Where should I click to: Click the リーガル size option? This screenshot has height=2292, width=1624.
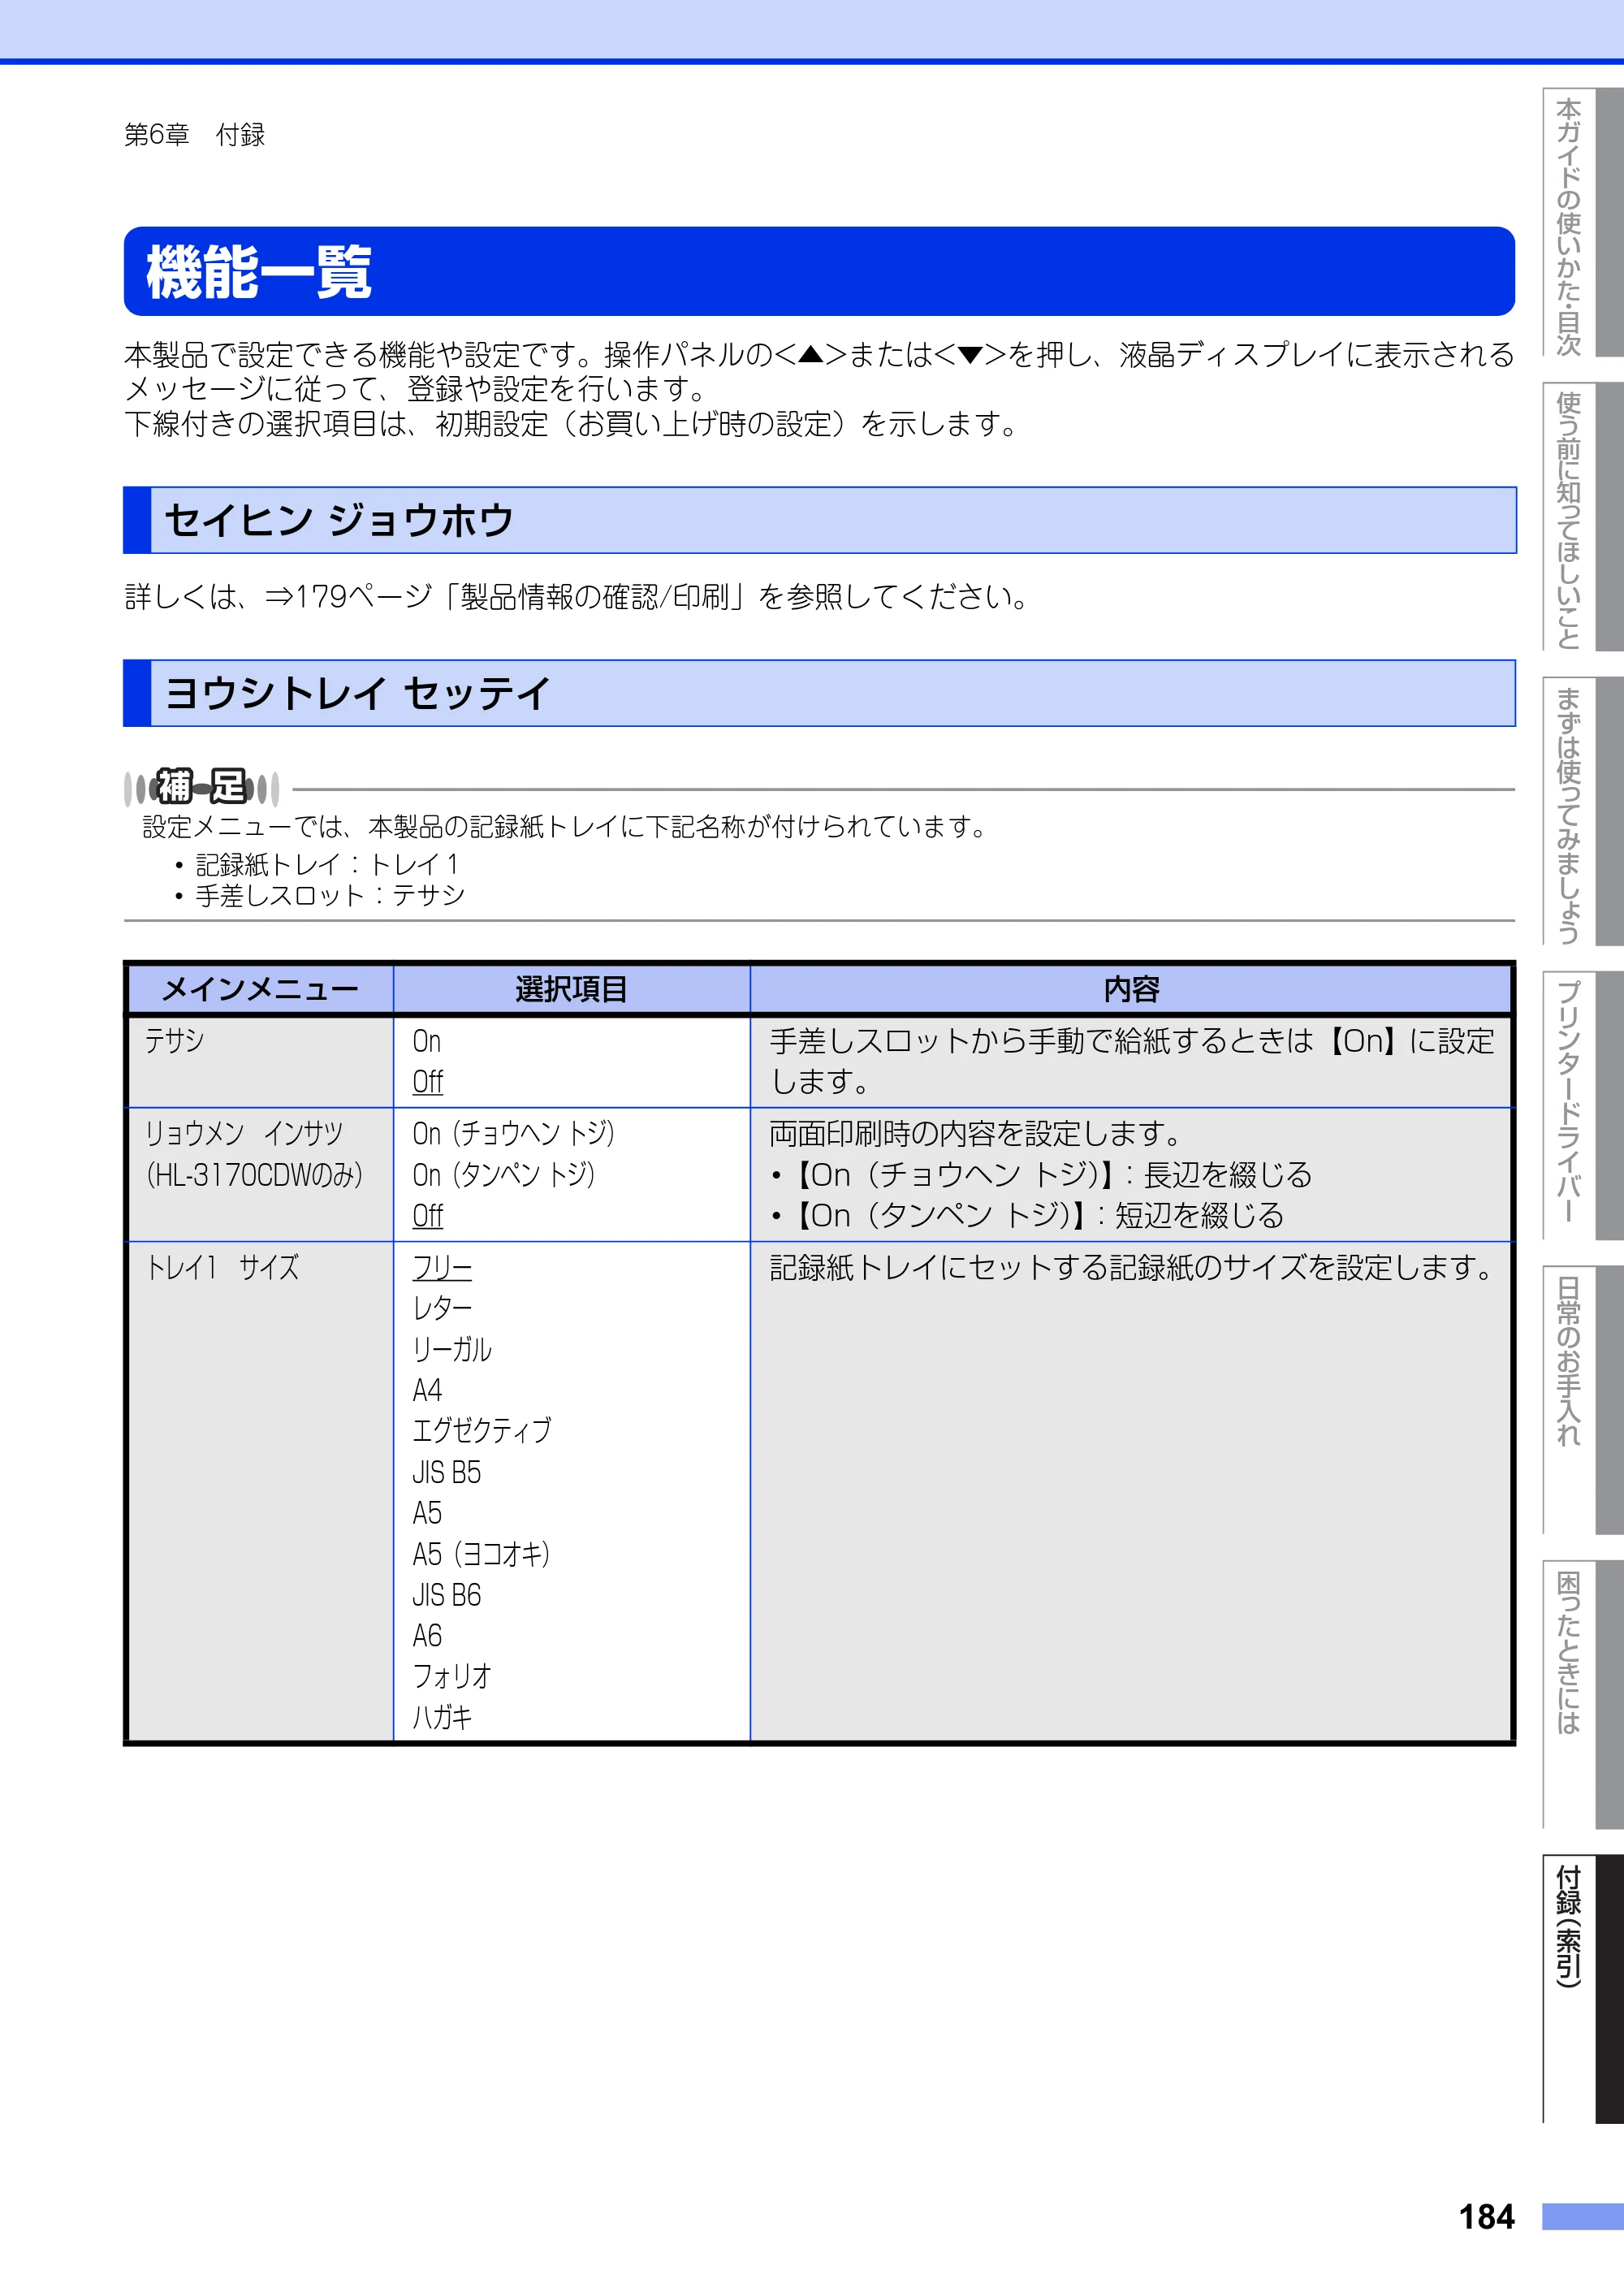click(452, 1349)
